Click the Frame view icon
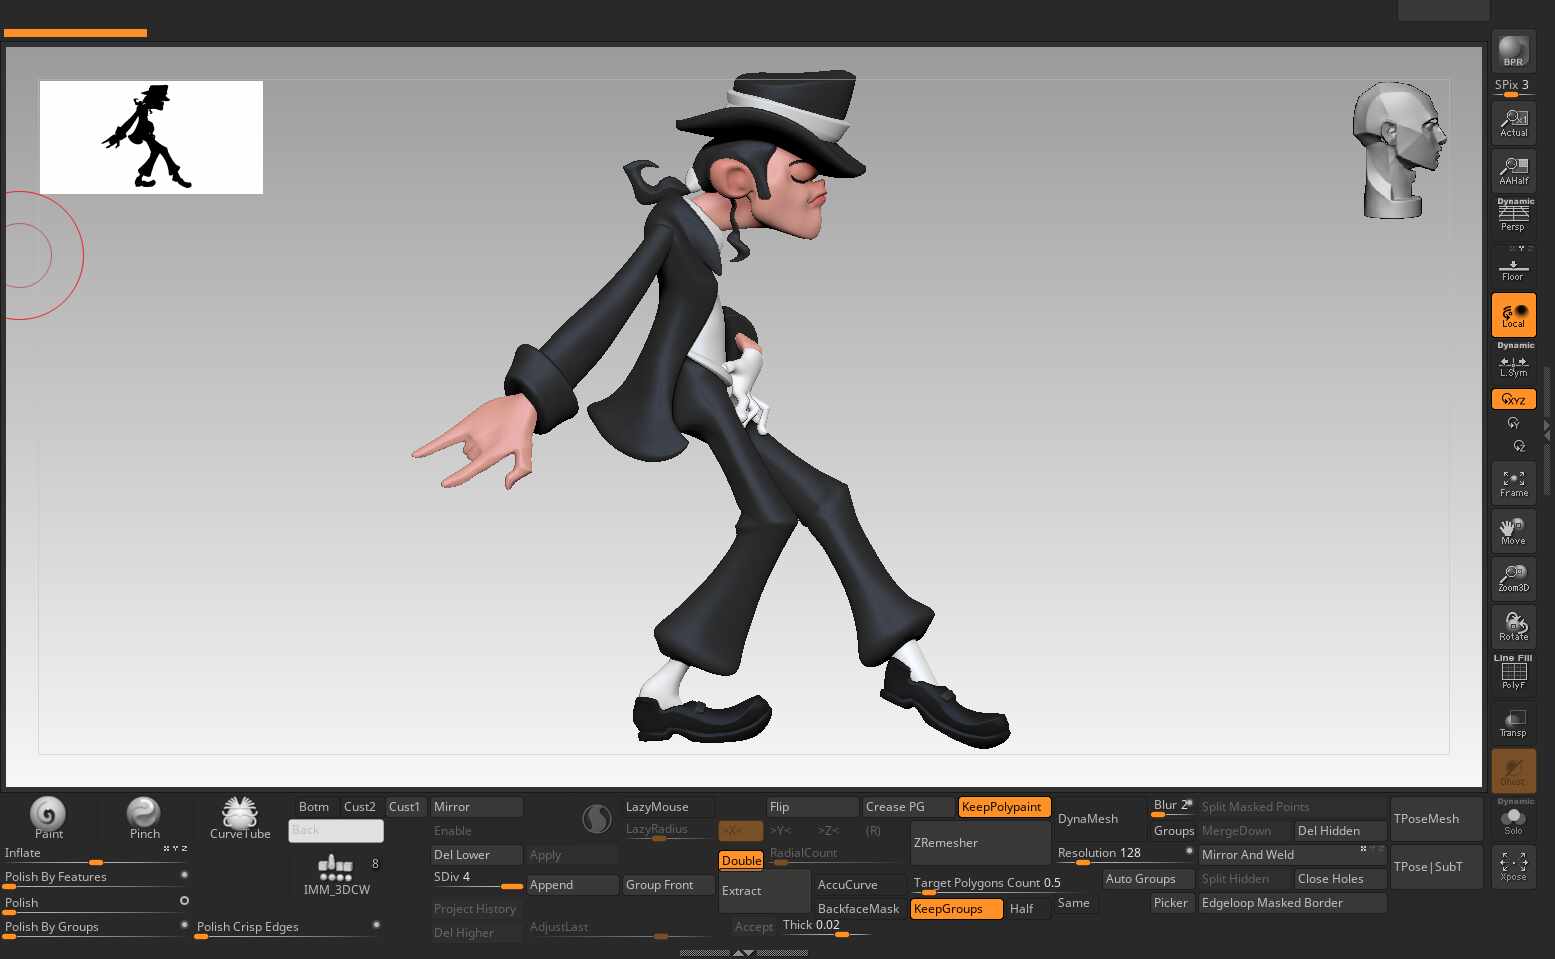 click(1513, 483)
